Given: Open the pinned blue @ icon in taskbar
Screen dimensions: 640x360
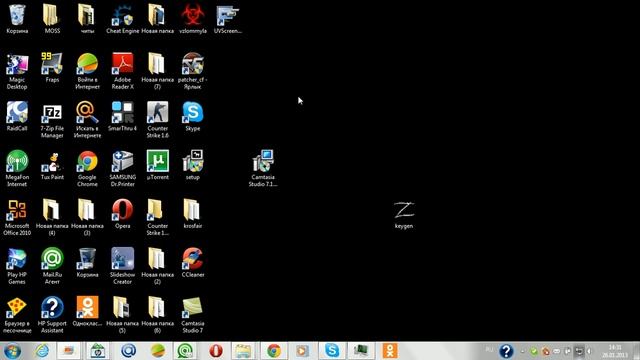Looking at the screenshot, I should coord(128,351).
